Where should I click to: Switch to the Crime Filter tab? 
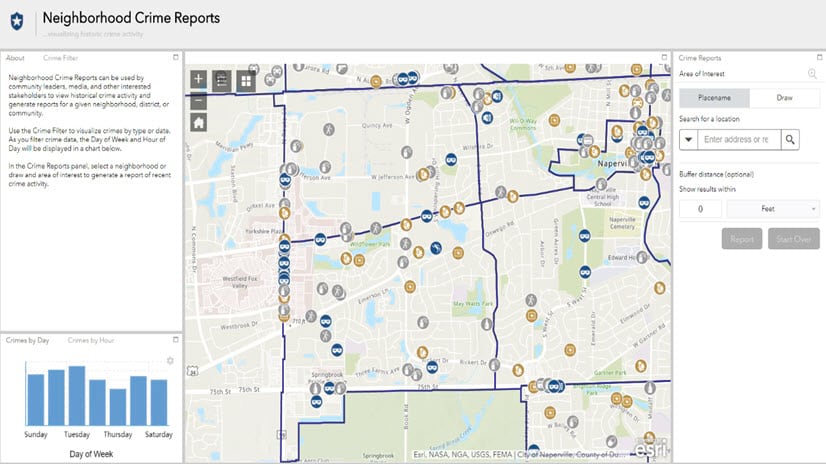point(61,58)
